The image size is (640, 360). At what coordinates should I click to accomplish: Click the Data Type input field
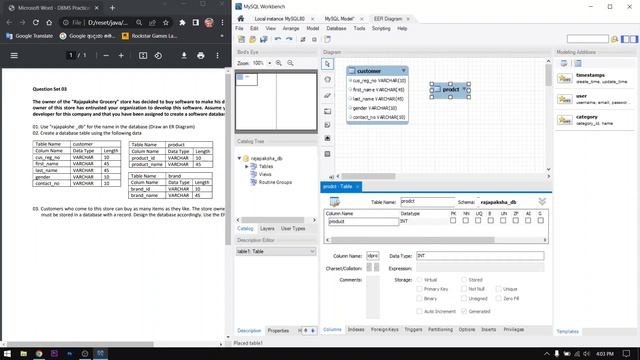480,256
